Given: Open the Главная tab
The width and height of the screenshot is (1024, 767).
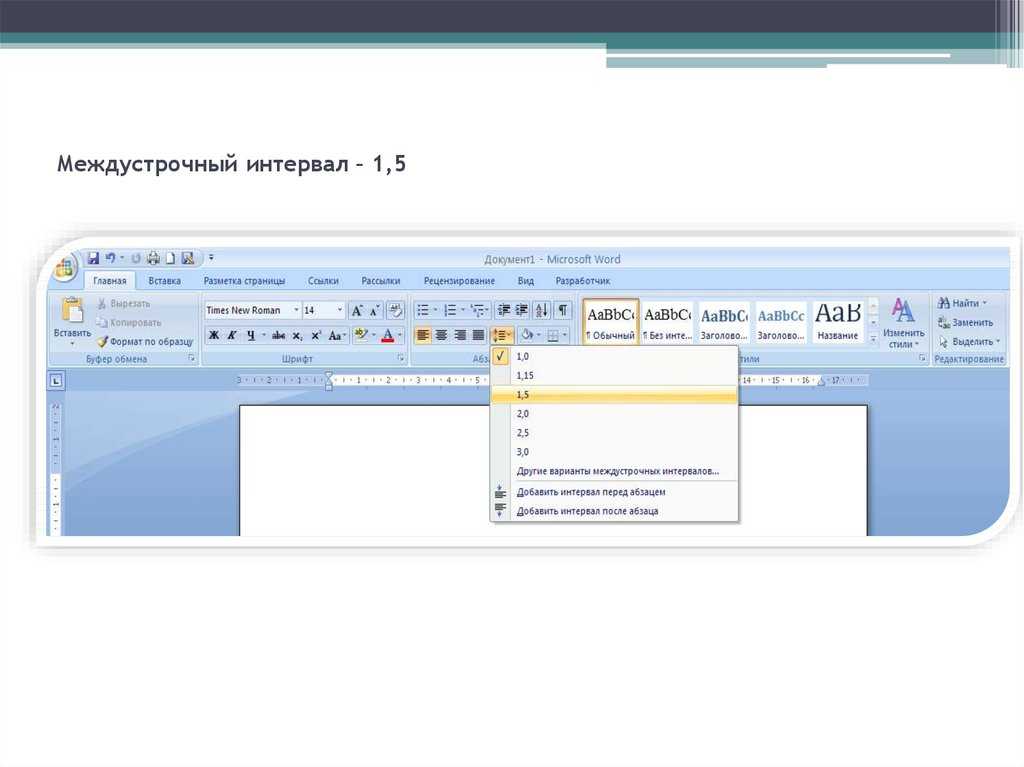Looking at the screenshot, I should tap(110, 281).
